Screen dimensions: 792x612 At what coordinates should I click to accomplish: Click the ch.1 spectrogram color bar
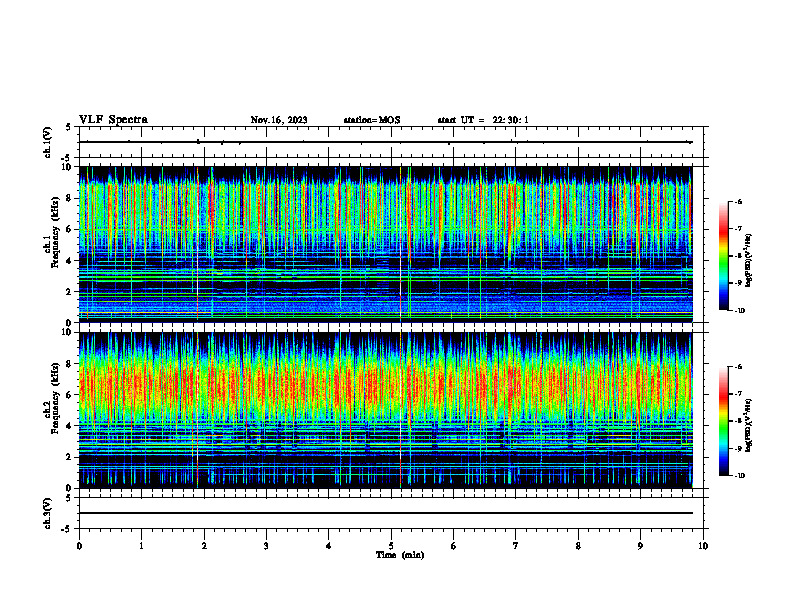tap(723, 256)
